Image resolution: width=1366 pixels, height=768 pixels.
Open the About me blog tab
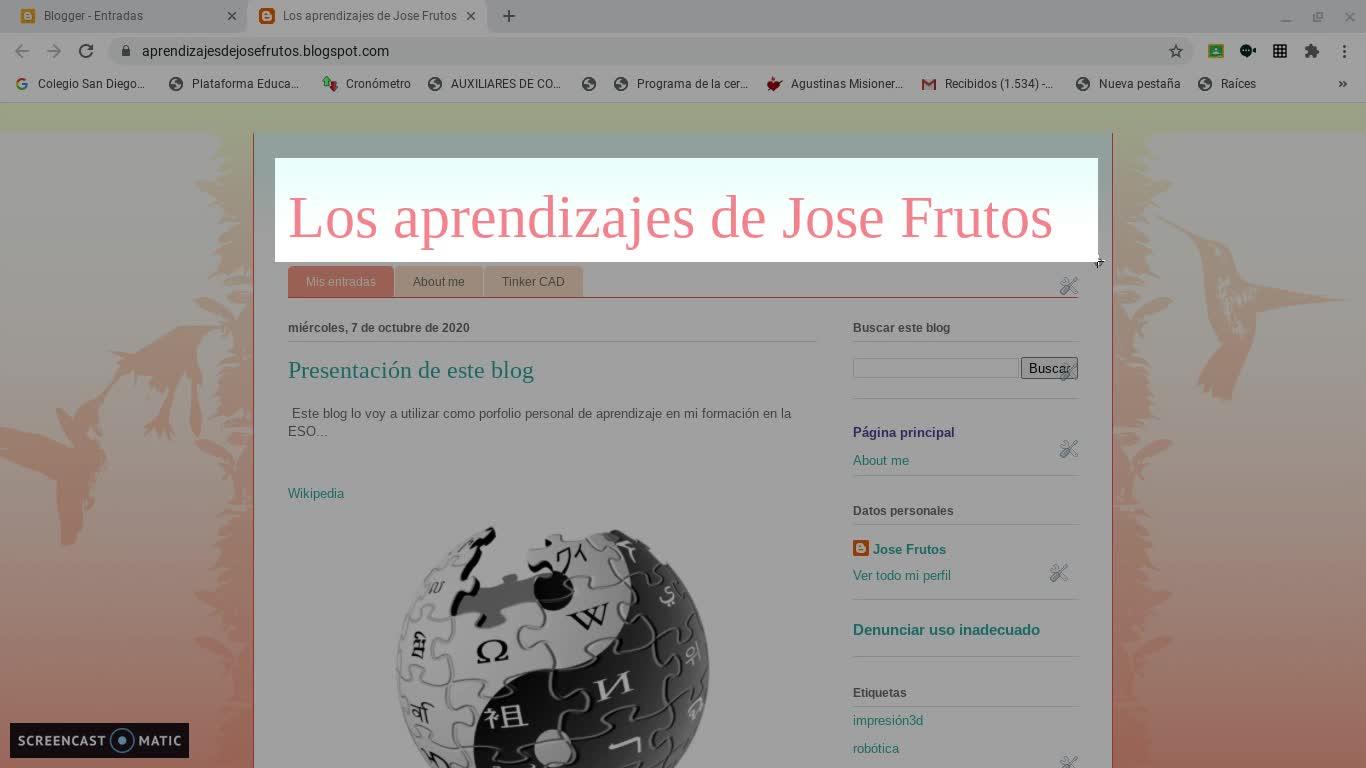[x=438, y=282]
